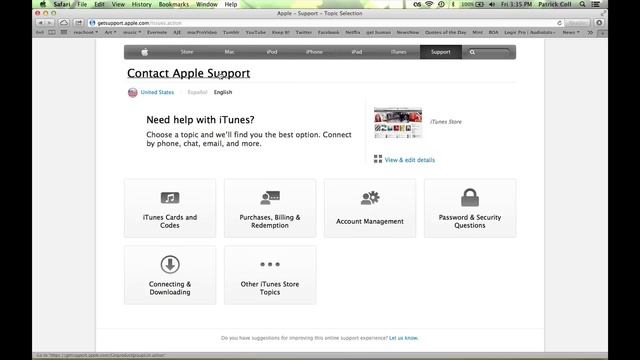Open the History menu
Viewport: 640px width, 360px height.
pos(142,4)
